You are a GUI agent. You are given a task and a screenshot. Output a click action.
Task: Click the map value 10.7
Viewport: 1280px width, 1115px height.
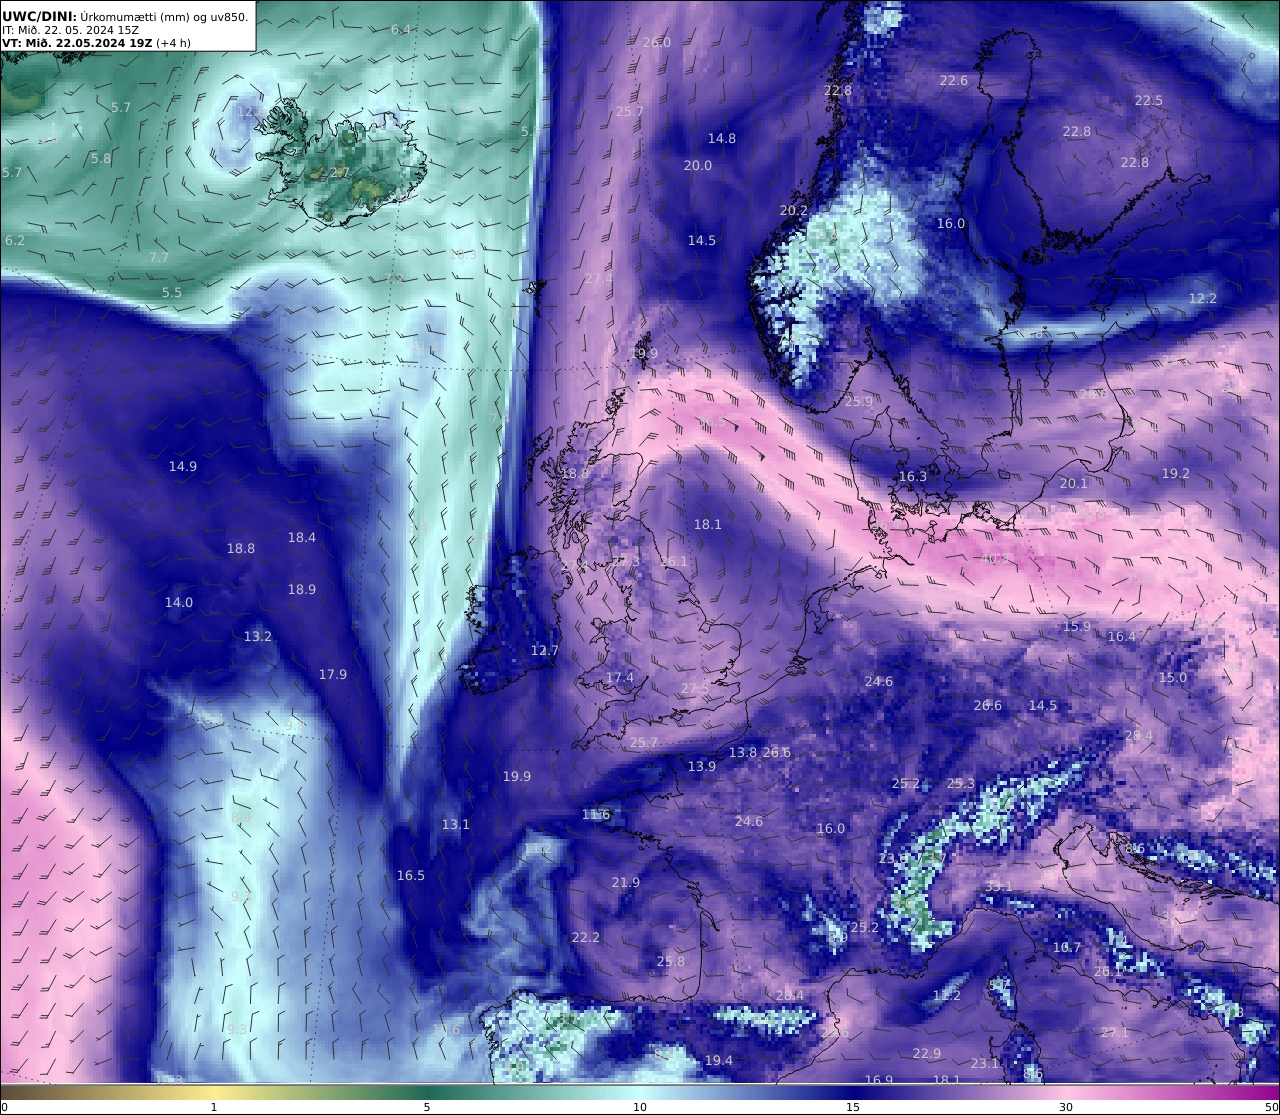click(x=1067, y=947)
